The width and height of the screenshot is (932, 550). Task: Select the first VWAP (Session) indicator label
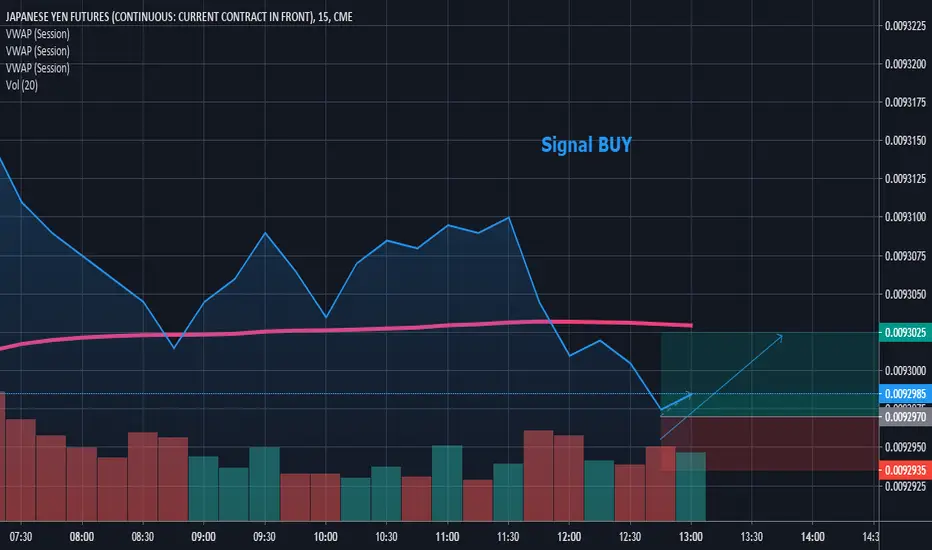37,34
